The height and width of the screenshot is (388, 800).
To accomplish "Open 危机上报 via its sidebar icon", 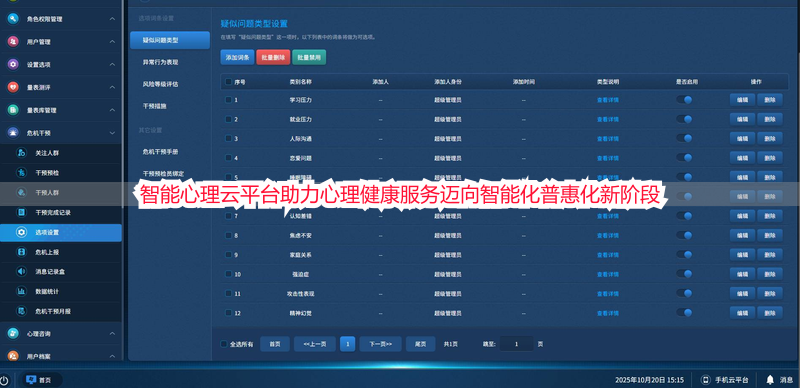I will tap(21, 252).
